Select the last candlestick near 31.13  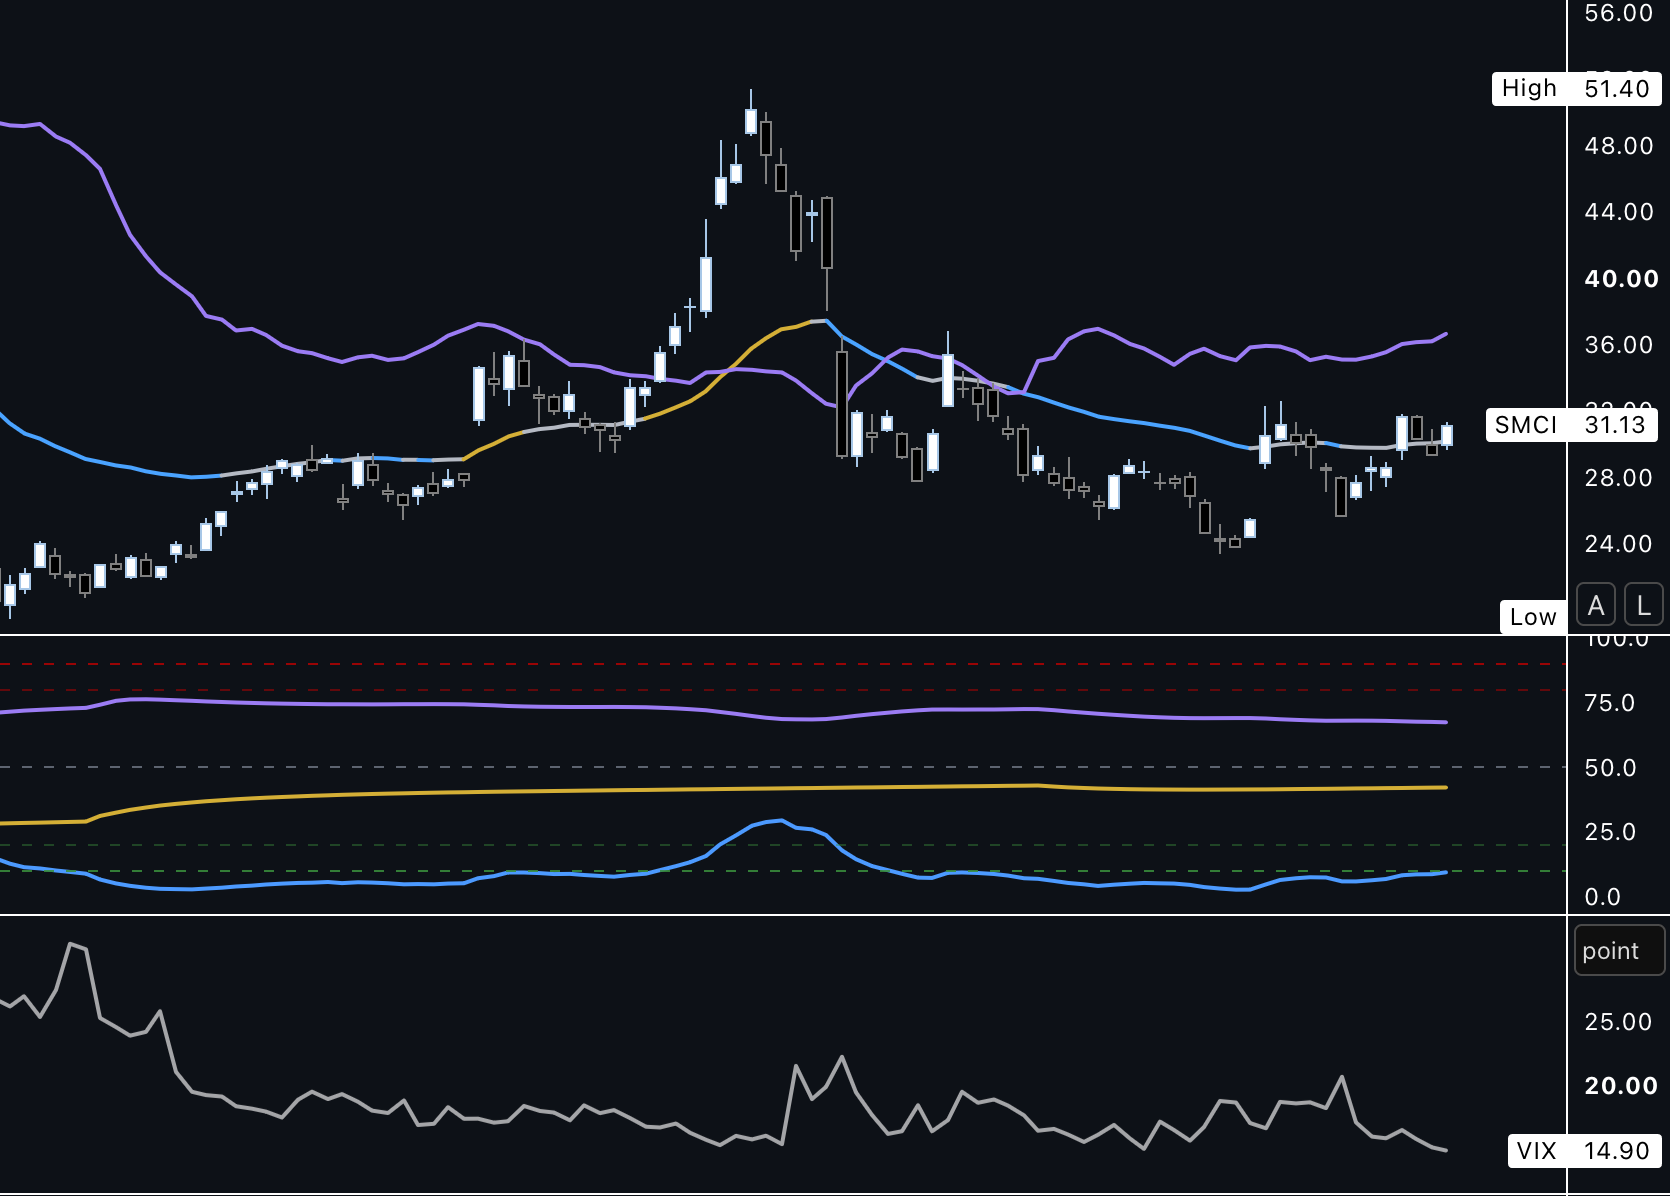pos(1447,434)
